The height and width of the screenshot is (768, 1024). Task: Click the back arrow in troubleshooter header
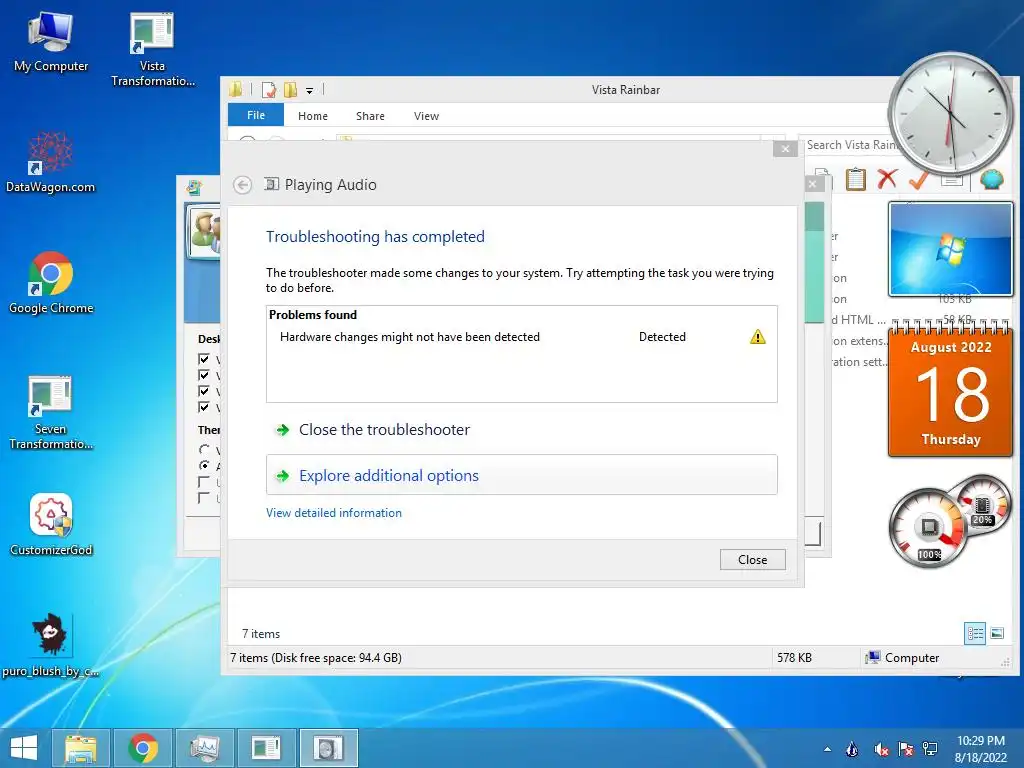(x=242, y=185)
